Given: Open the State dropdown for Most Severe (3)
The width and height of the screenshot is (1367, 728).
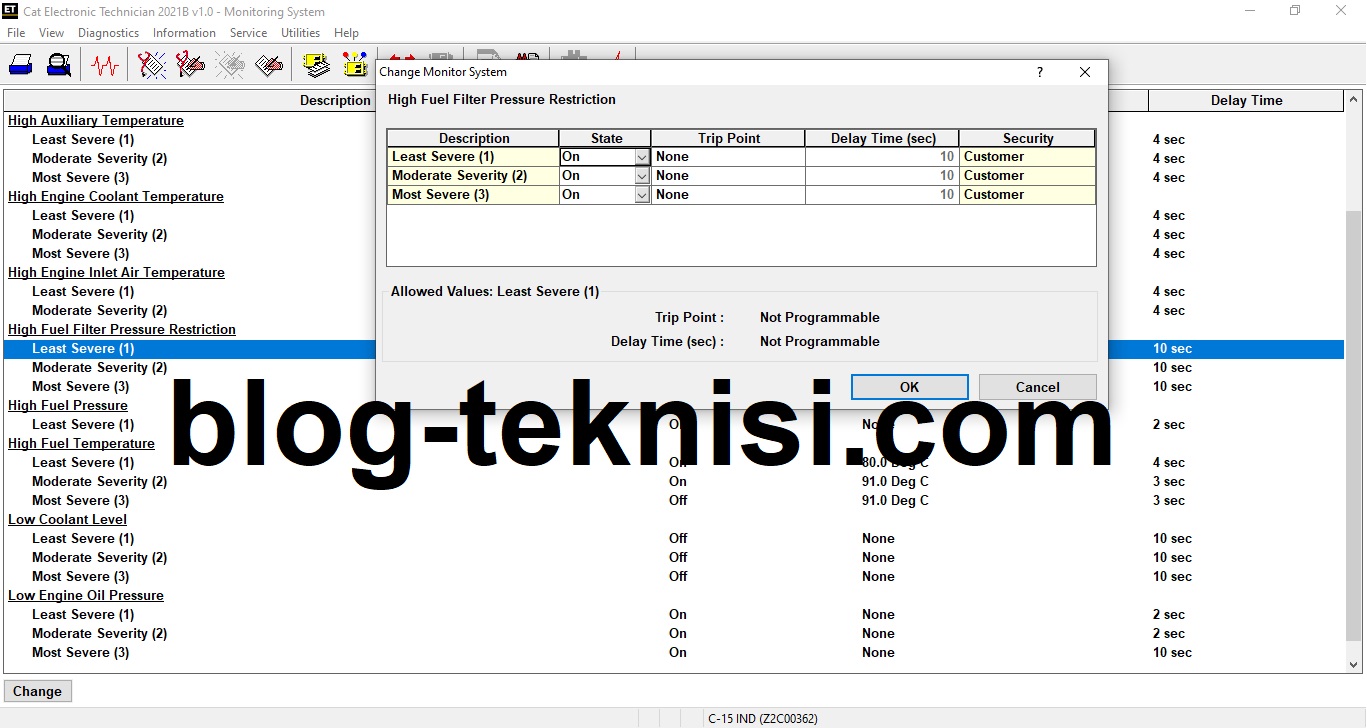Looking at the screenshot, I should [x=641, y=194].
